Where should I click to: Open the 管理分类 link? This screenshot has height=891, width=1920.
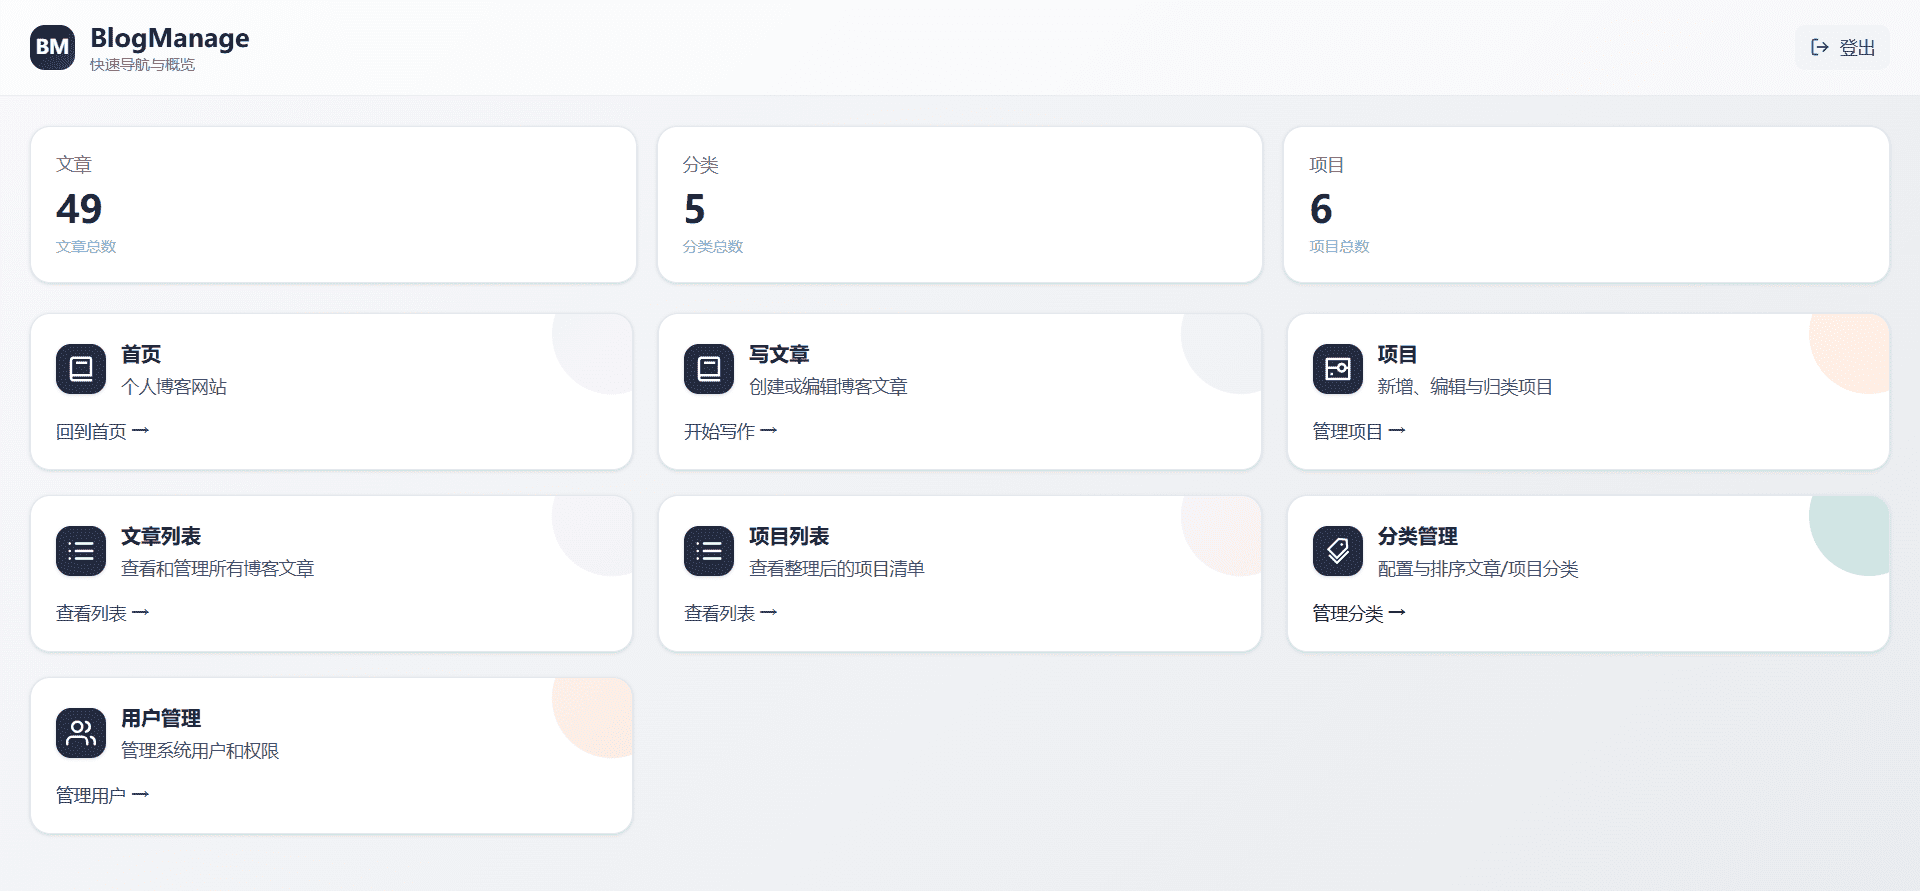(1358, 613)
